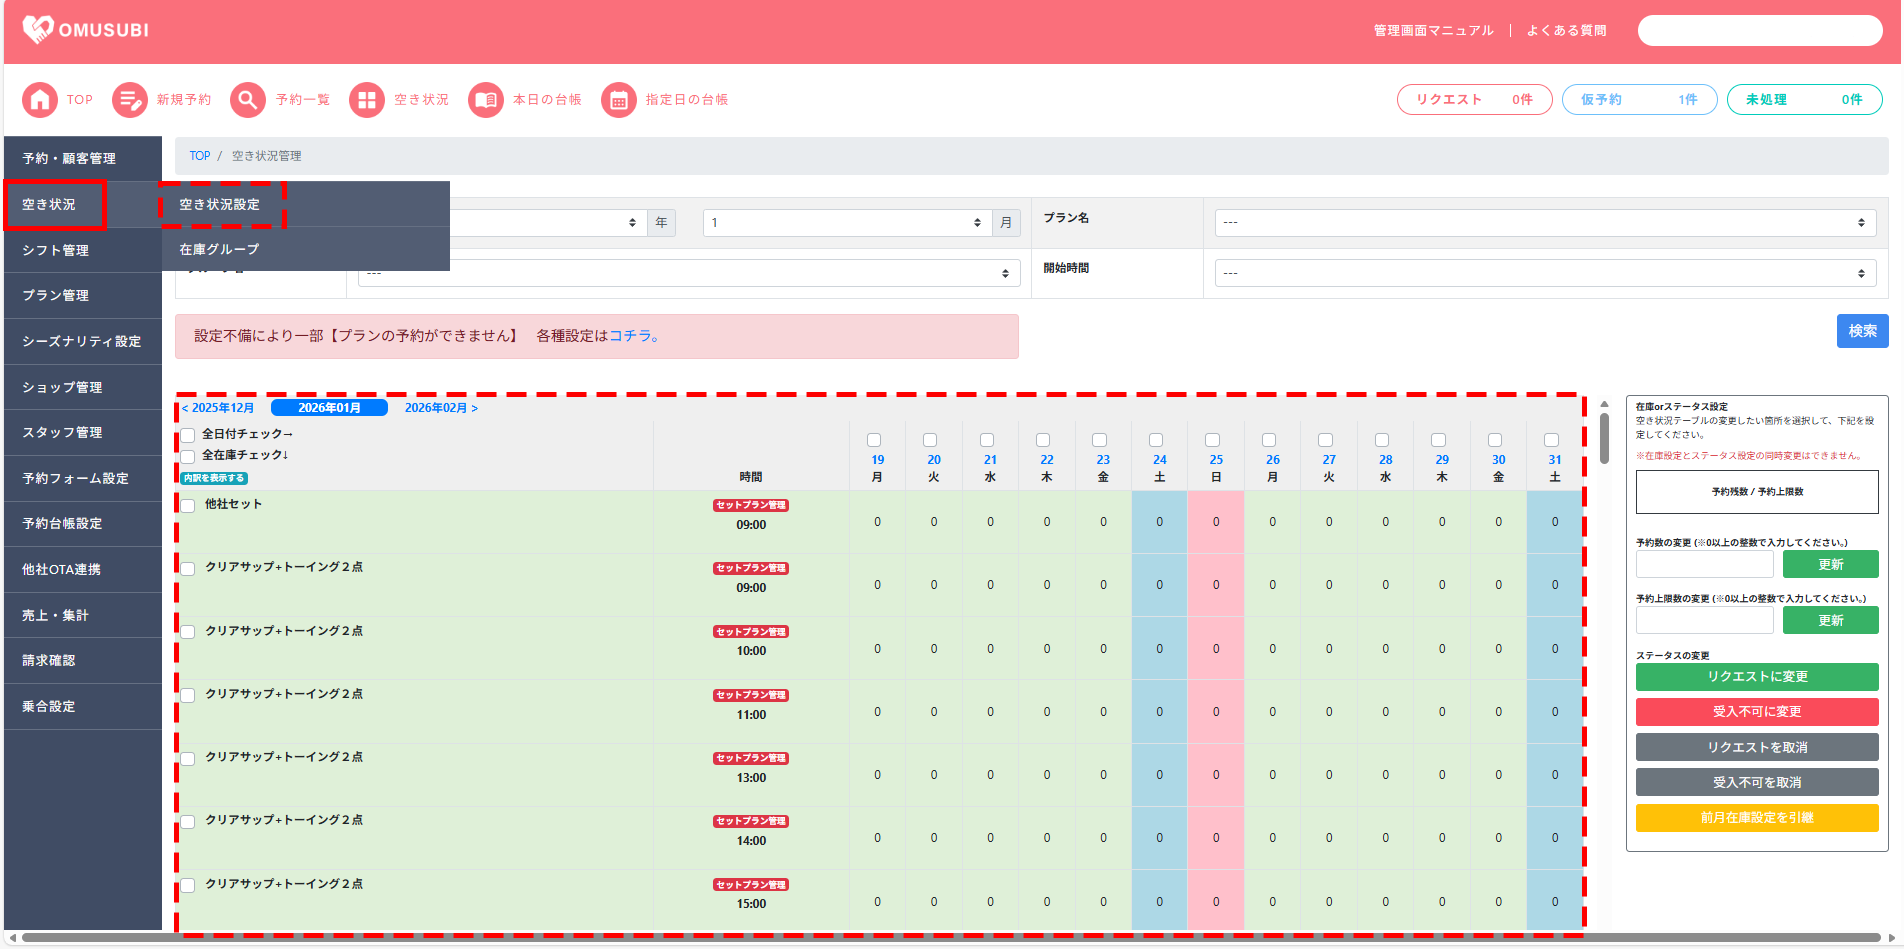Click the 本日の台帳 book icon
The height and width of the screenshot is (949, 1904).
click(x=485, y=100)
